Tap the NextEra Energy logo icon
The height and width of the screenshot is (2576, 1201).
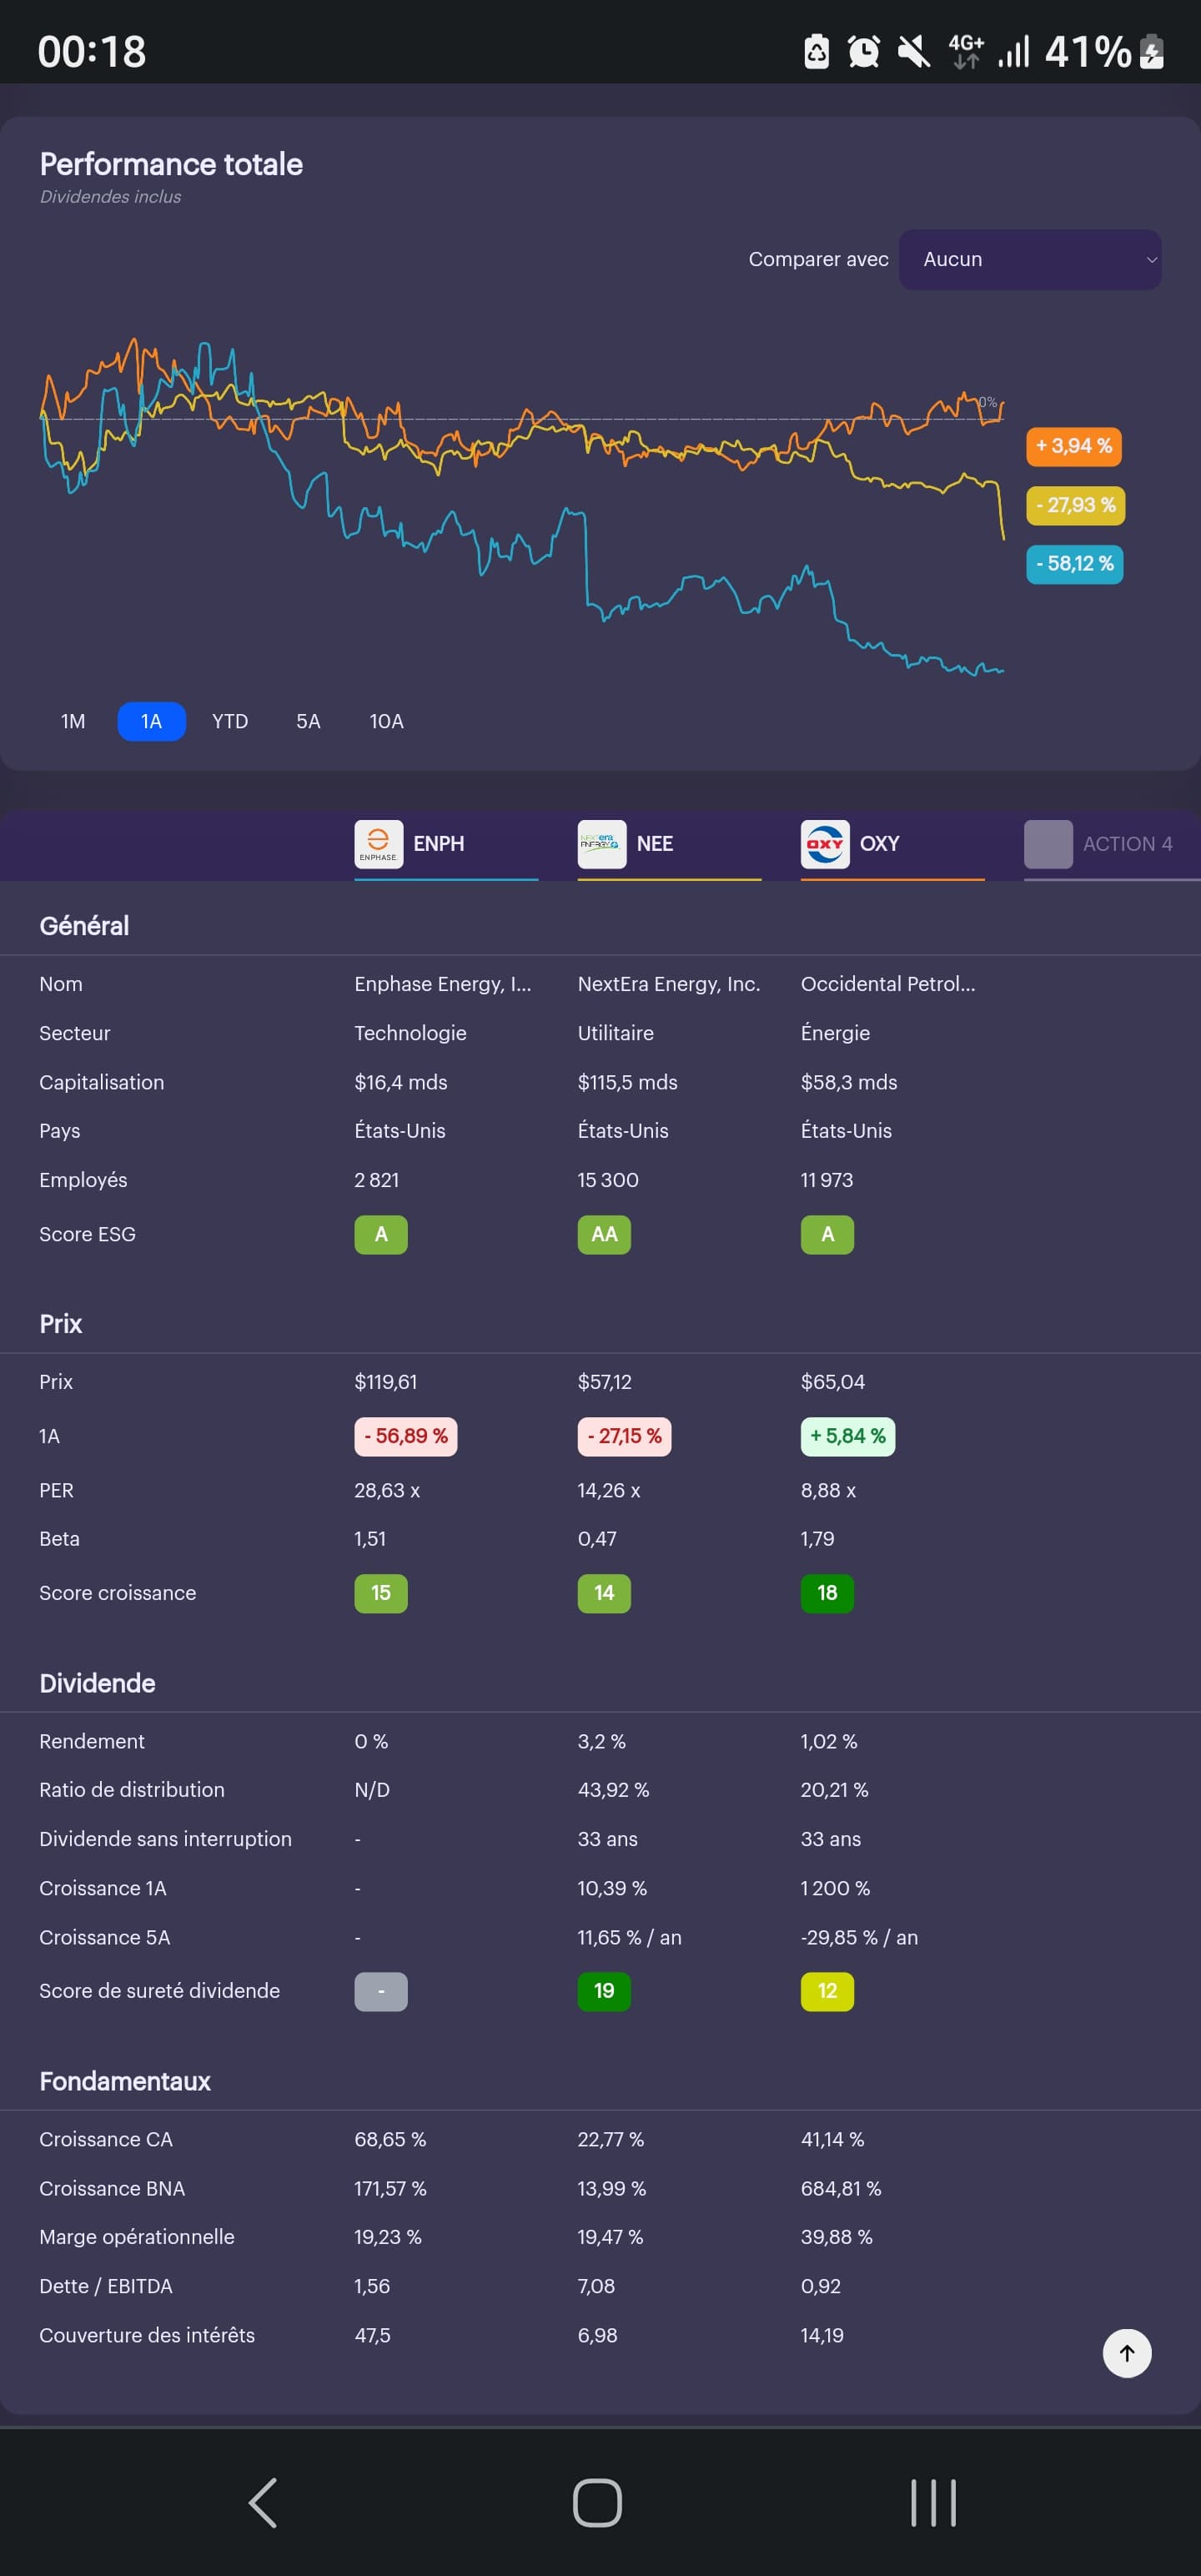click(602, 844)
